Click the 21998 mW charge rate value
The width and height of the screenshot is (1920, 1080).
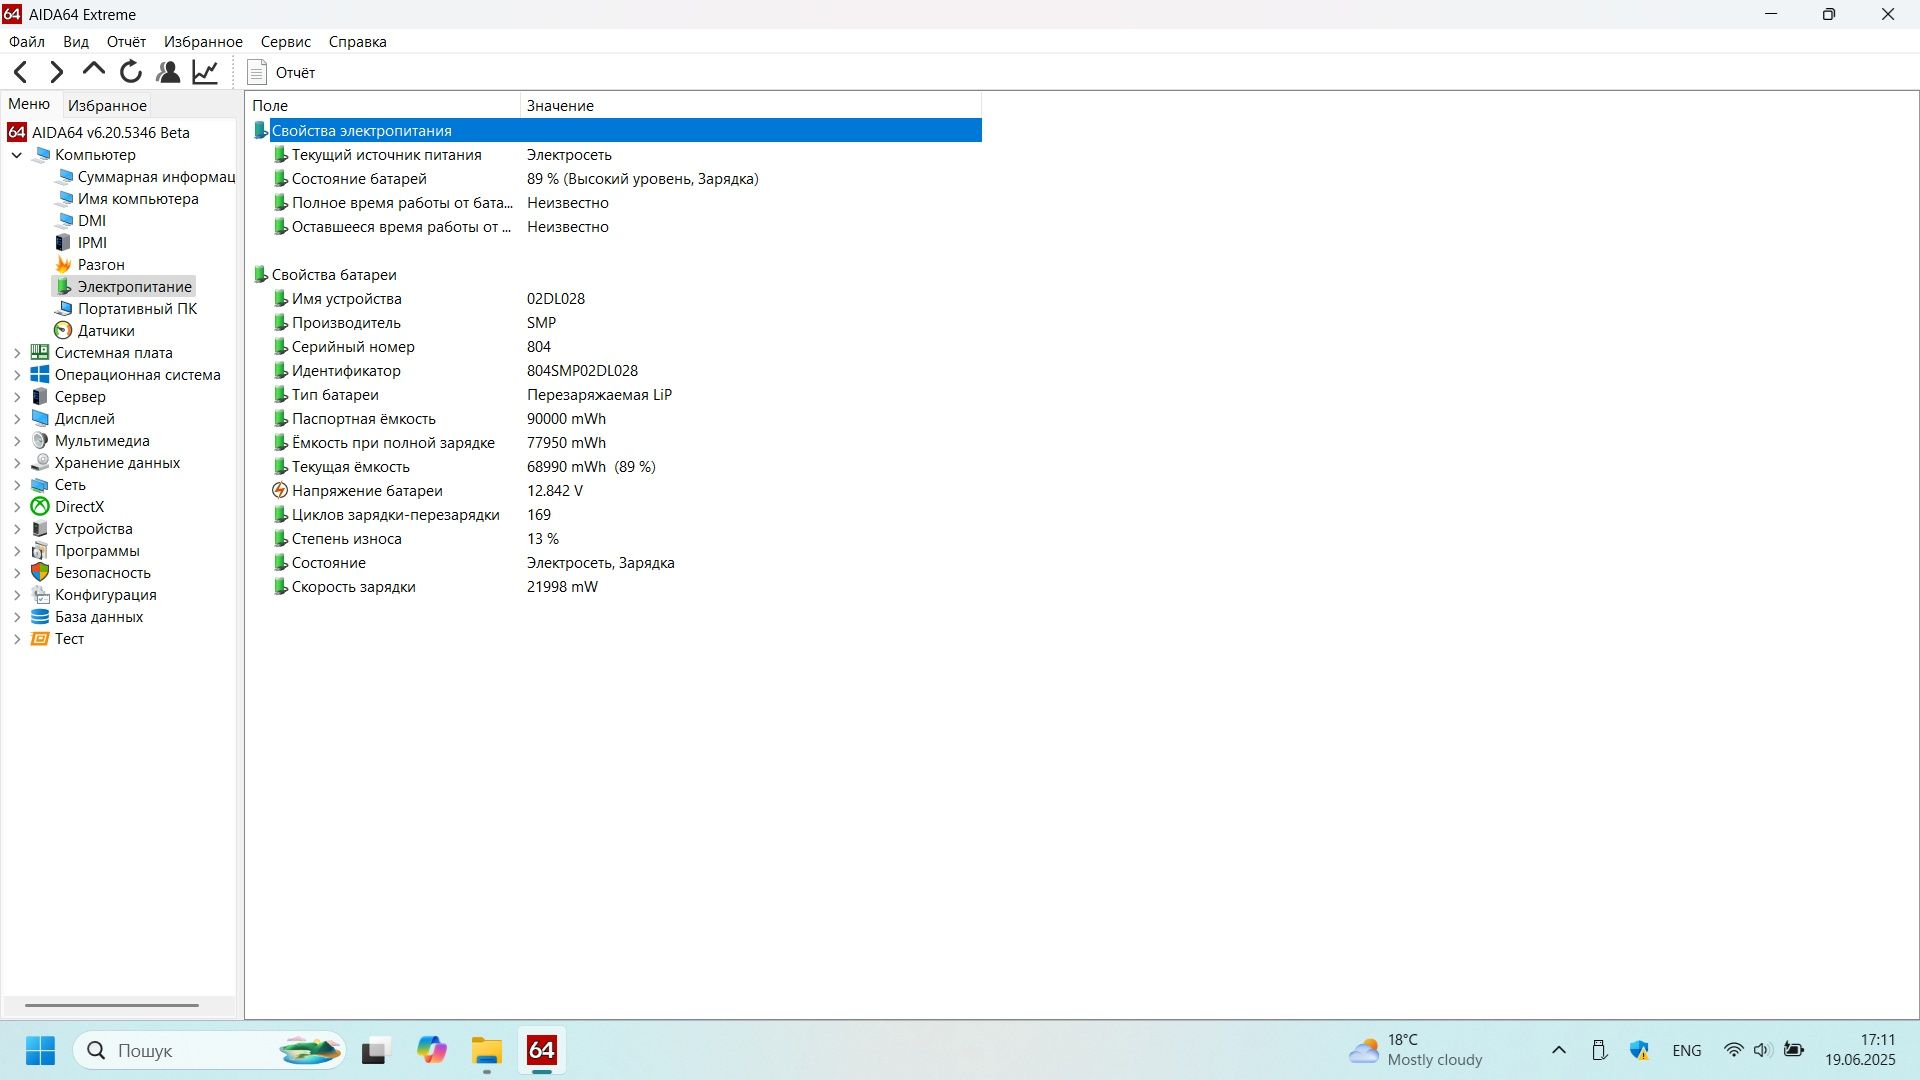(562, 587)
